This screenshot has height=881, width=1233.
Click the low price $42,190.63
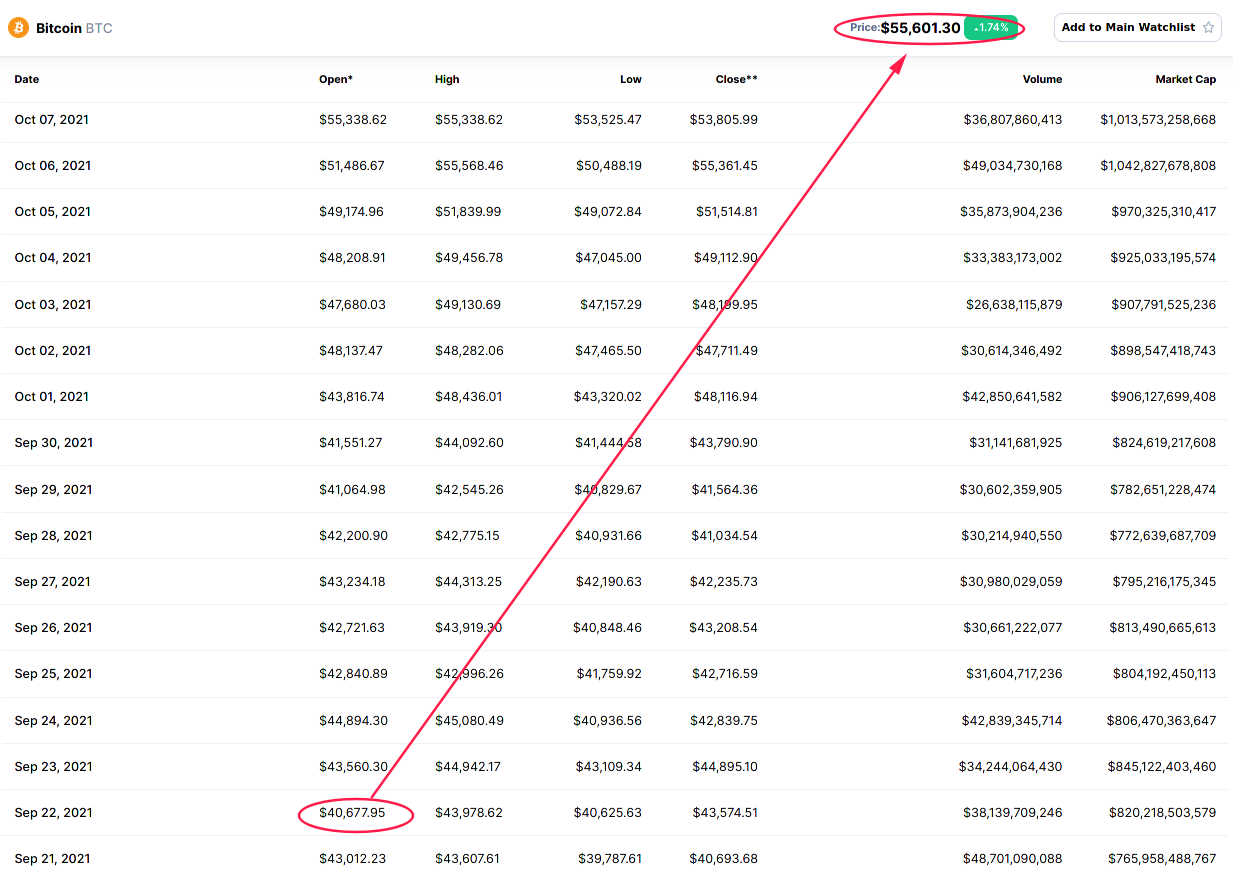(x=608, y=581)
